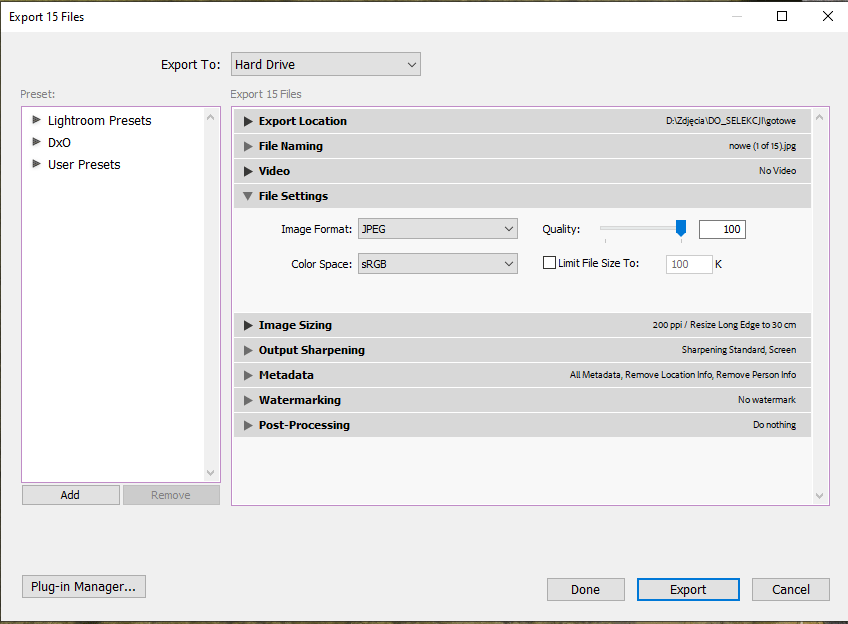Expand the Watermarking section

pos(249,400)
